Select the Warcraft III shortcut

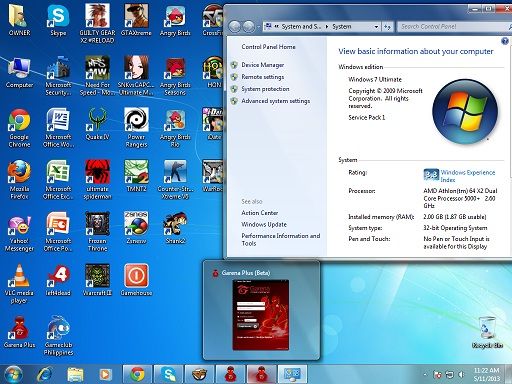tap(97, 280)
